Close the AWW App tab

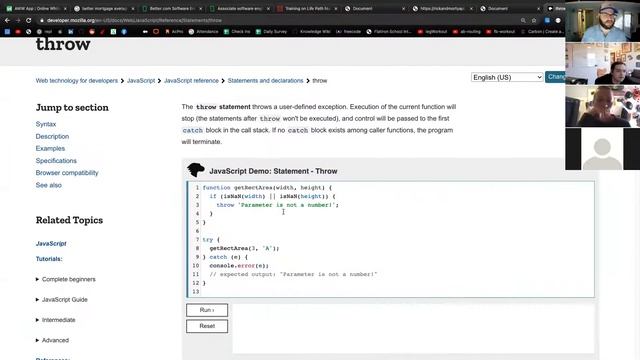(x=65, y=9)
